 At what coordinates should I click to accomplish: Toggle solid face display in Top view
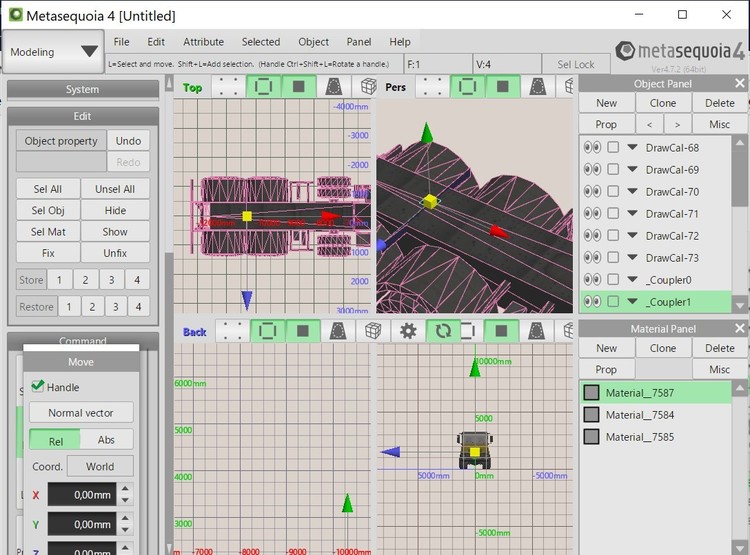click(298, 87)
